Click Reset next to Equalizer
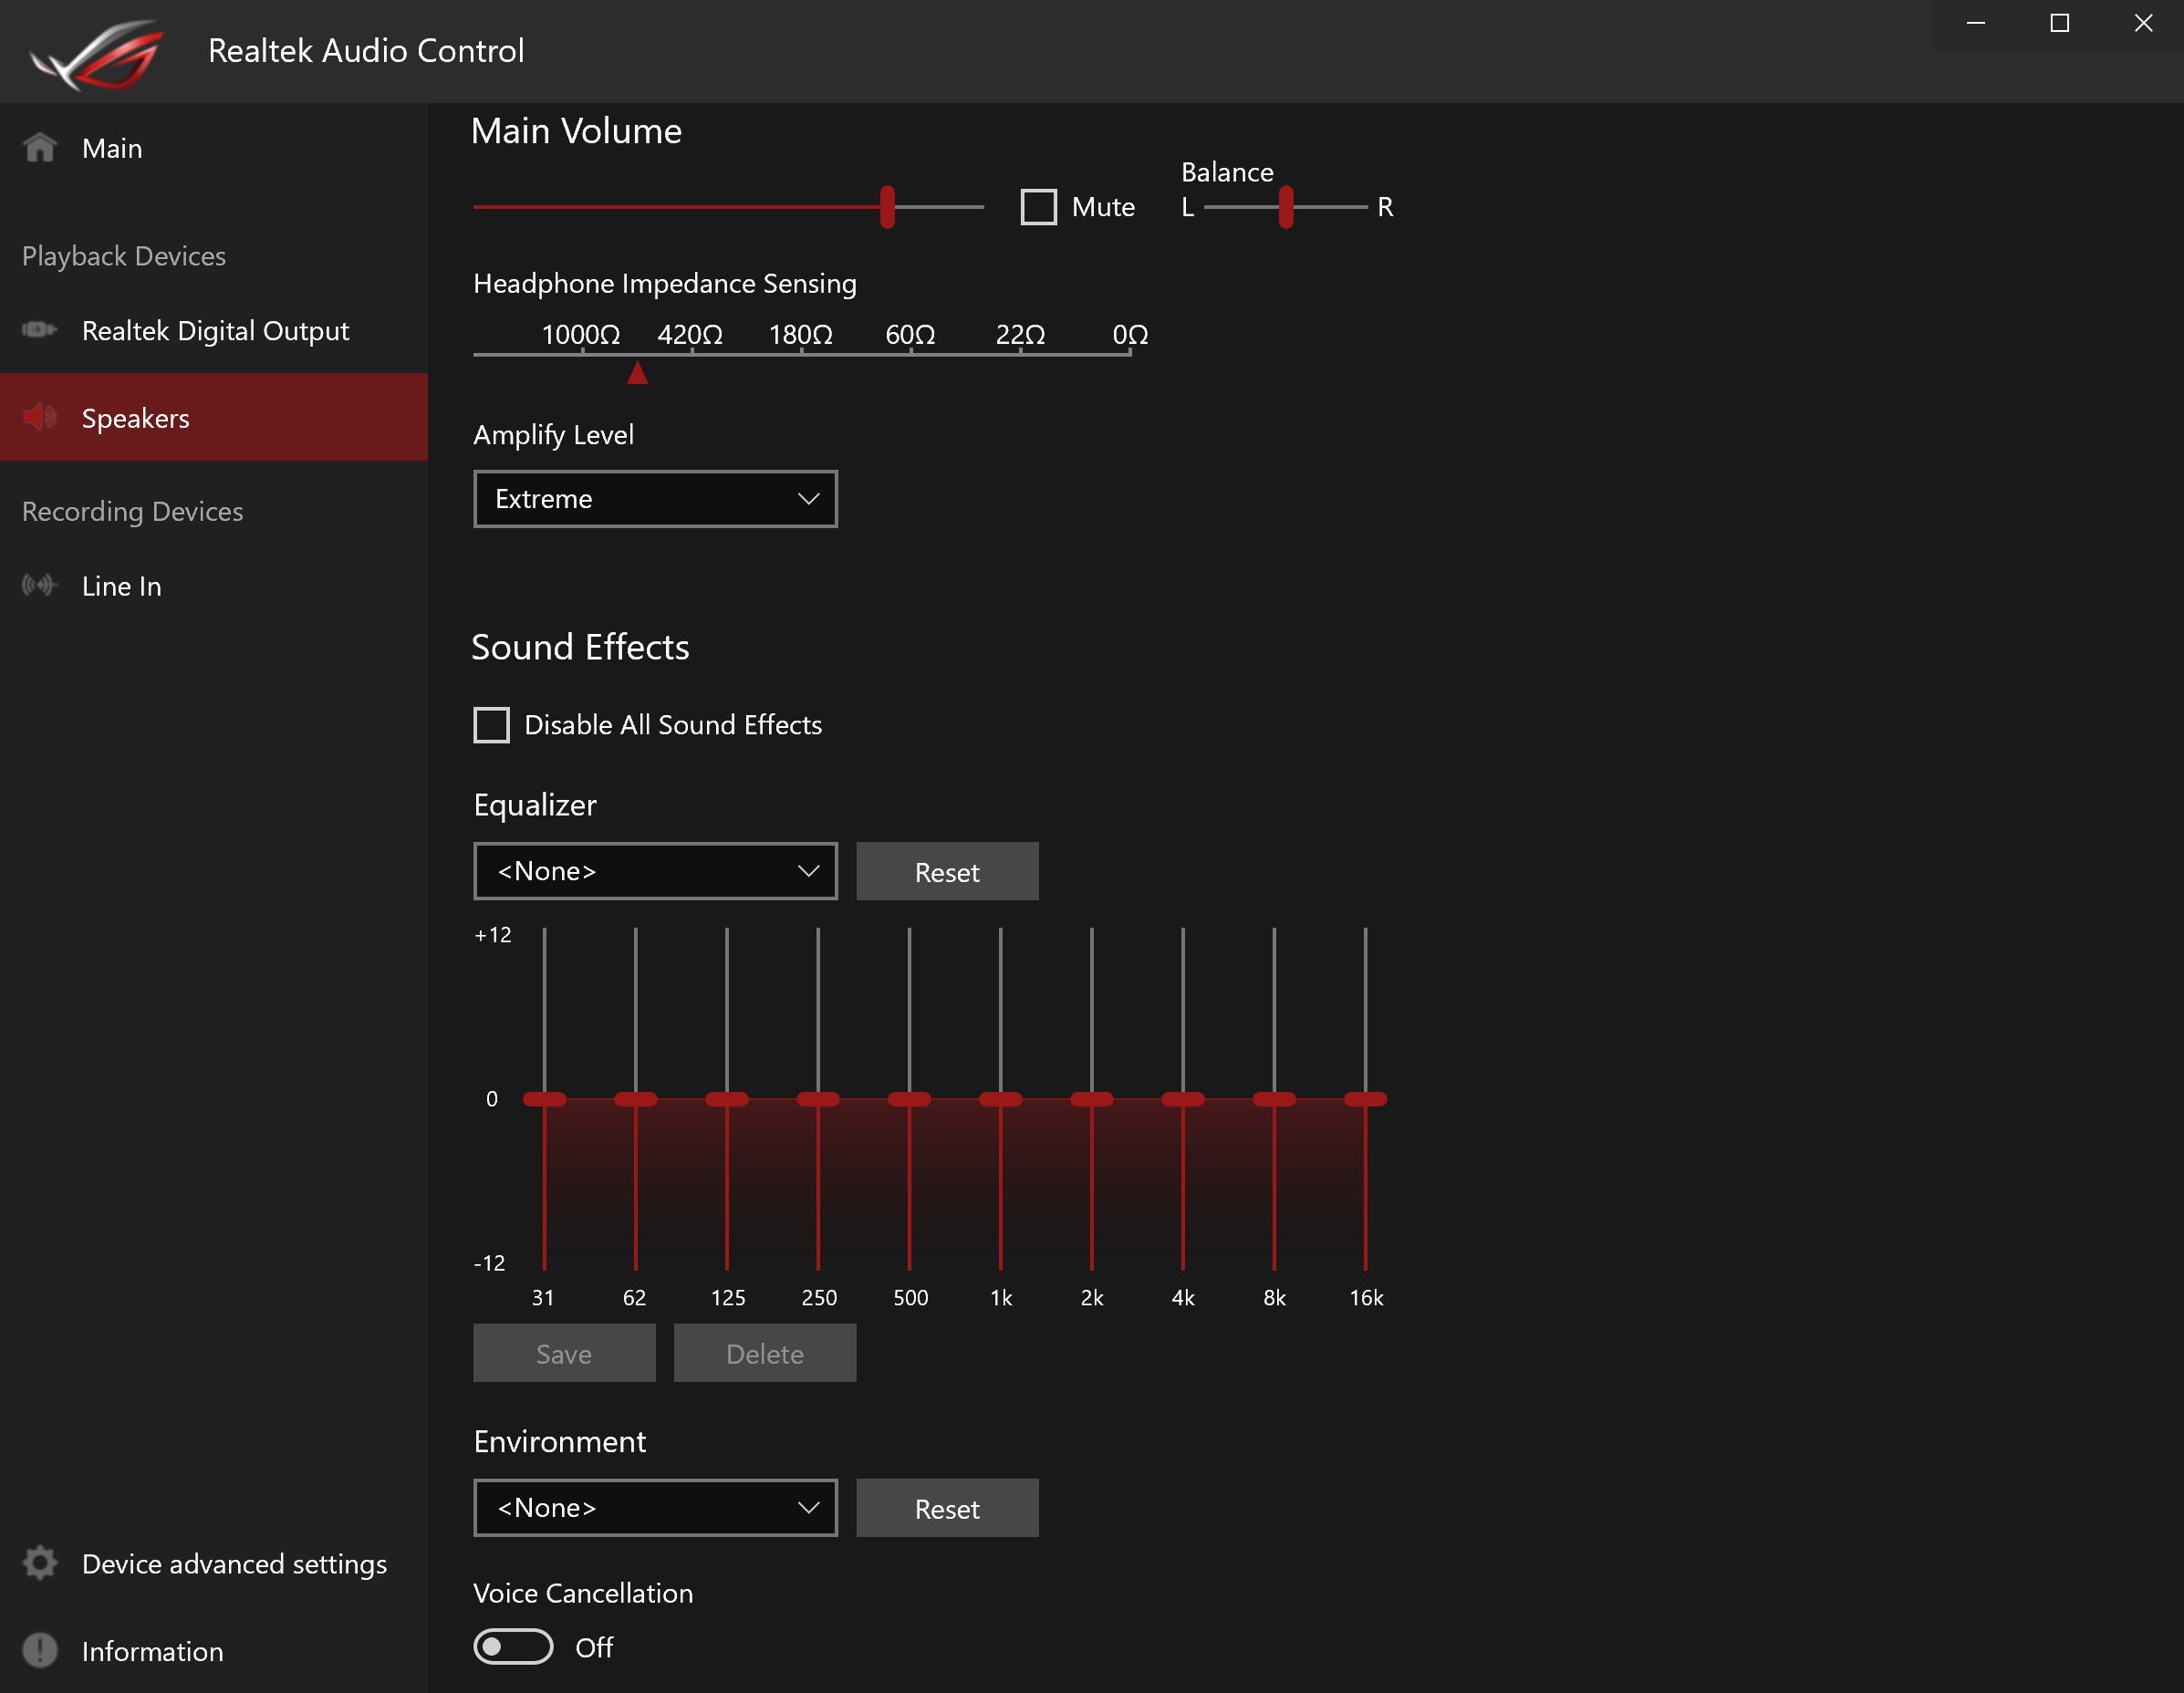The height and width of the screenshot is (1693, 2184). coord(947,872)
